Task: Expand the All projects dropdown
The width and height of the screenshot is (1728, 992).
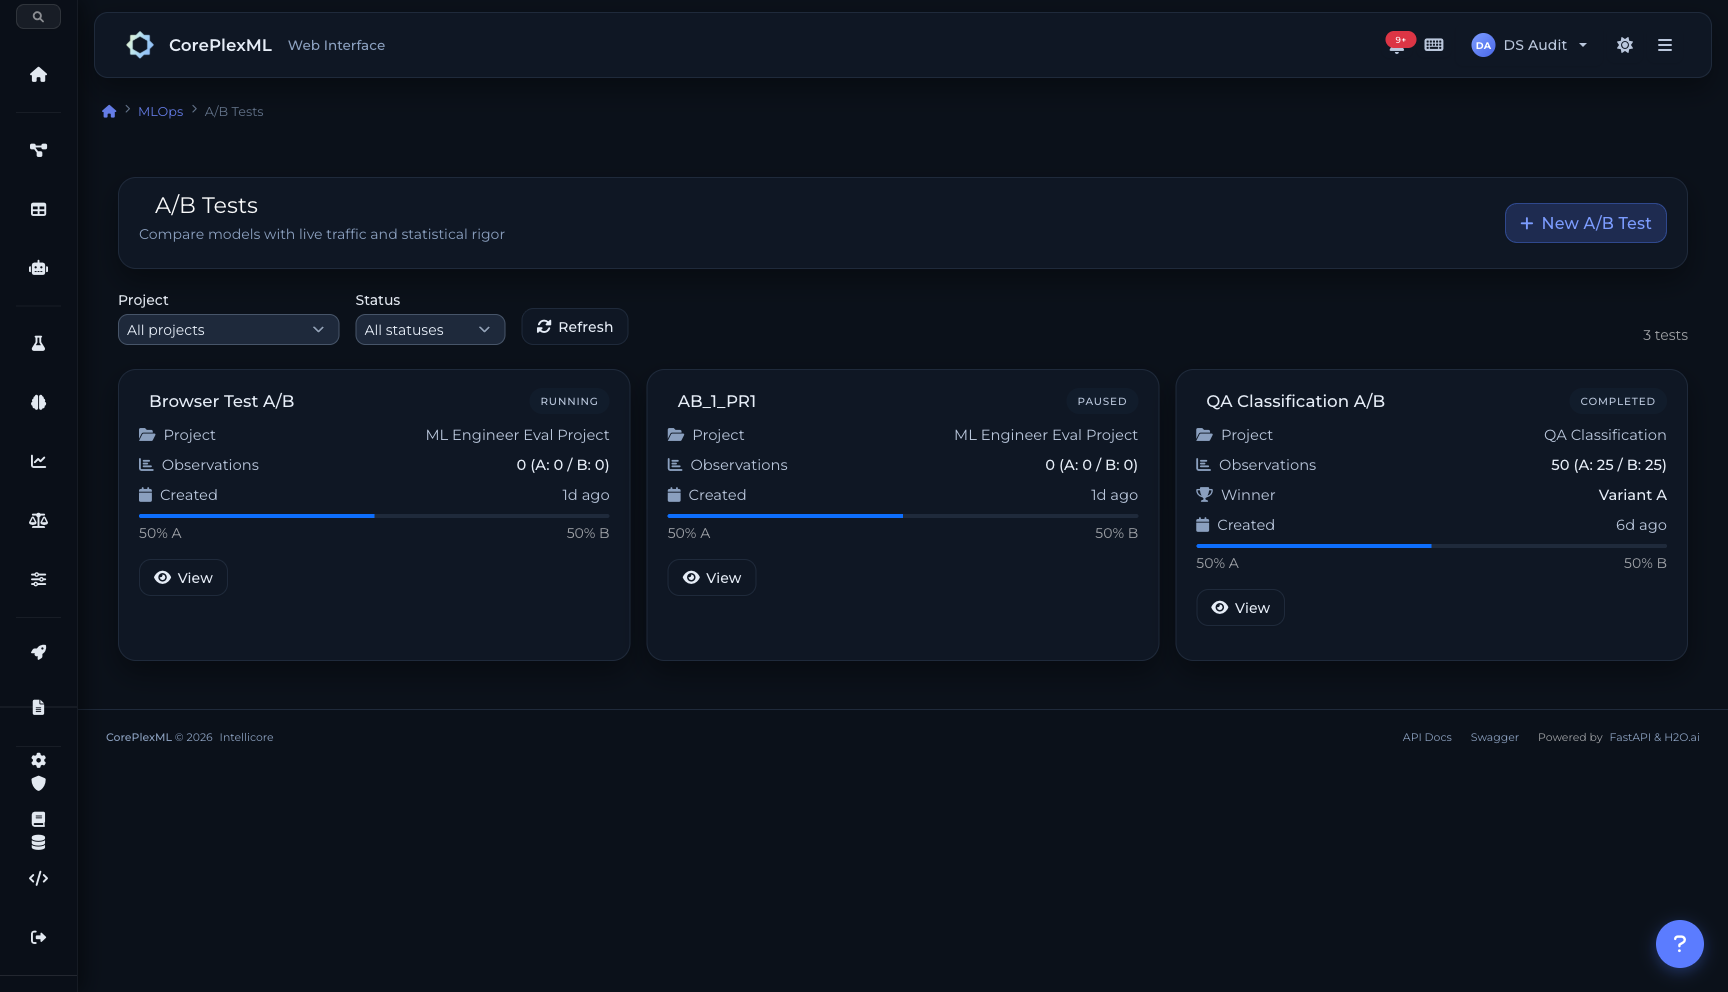Action: tap(228, 329)
